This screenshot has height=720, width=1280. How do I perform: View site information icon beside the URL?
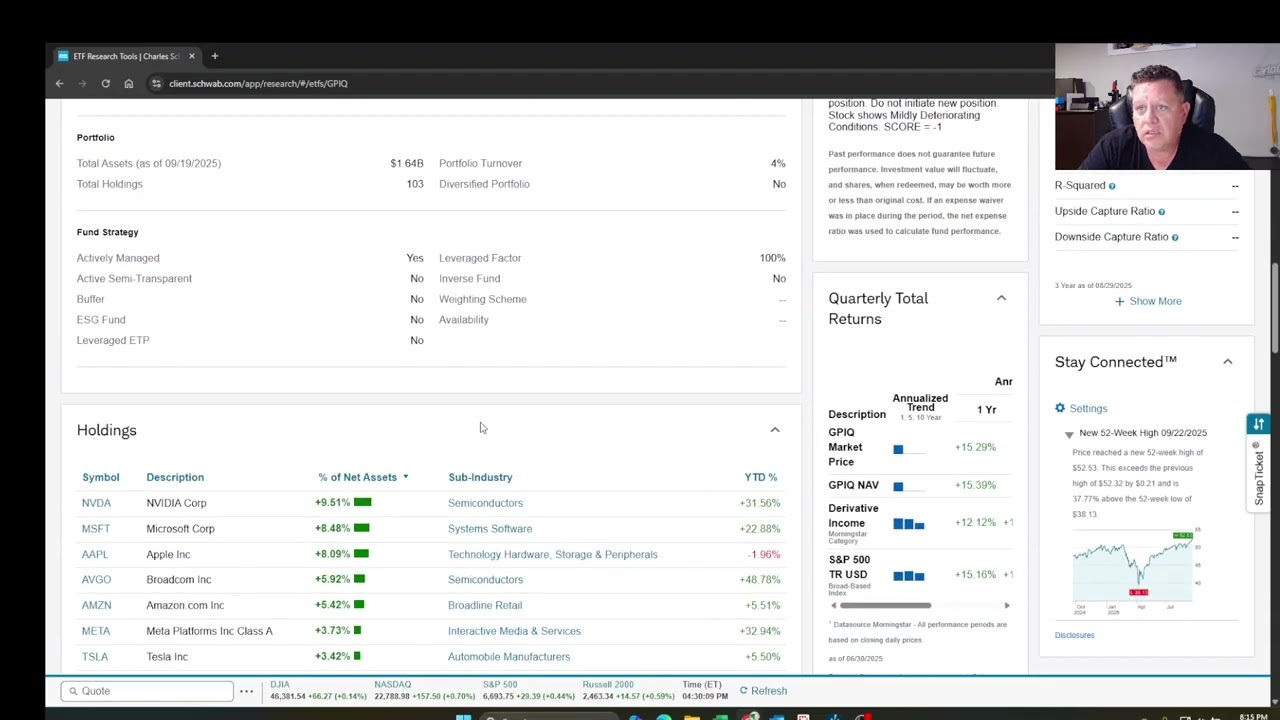[x=156, y=84]
